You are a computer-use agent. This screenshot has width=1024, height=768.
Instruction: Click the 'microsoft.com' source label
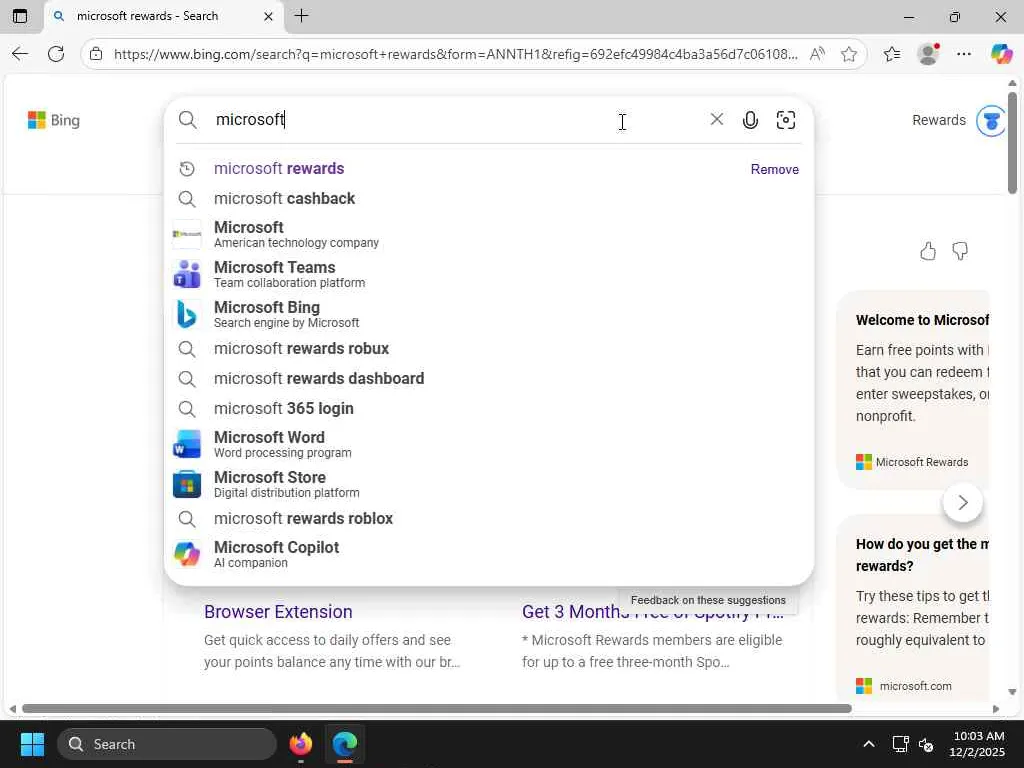point(915,686)
